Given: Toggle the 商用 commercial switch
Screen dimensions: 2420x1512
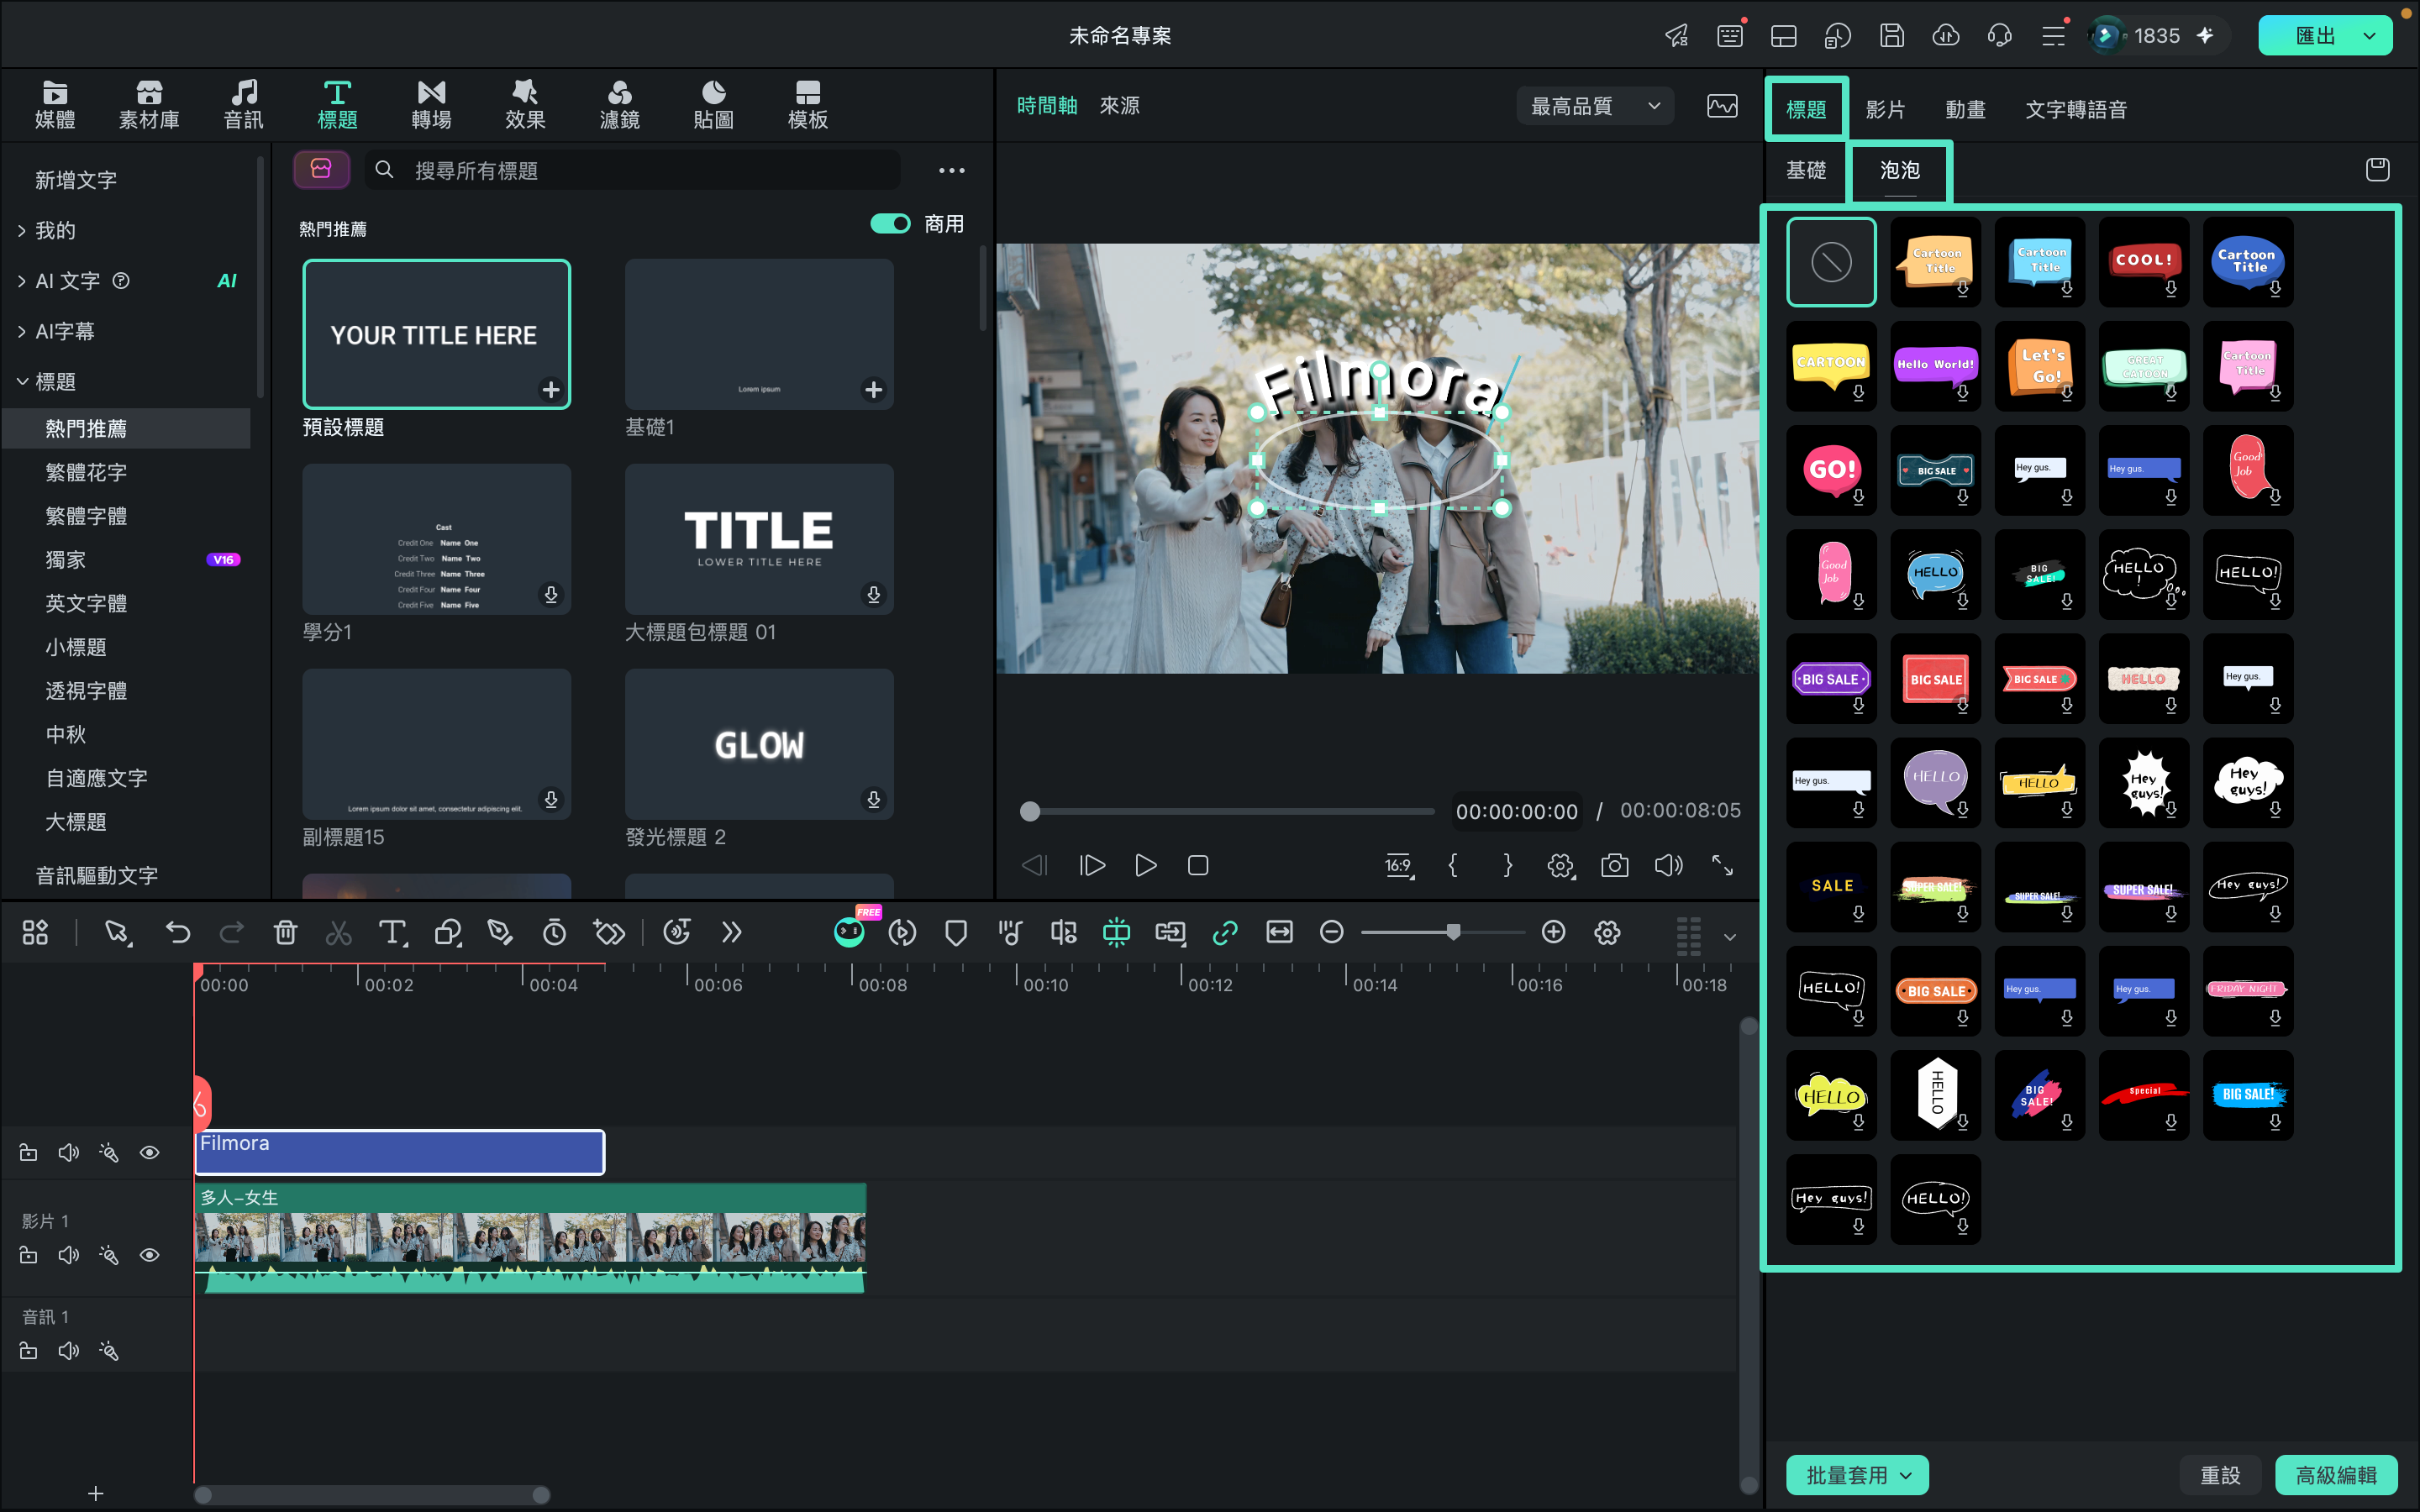Looking at the screenshot, I should [890, 224].
